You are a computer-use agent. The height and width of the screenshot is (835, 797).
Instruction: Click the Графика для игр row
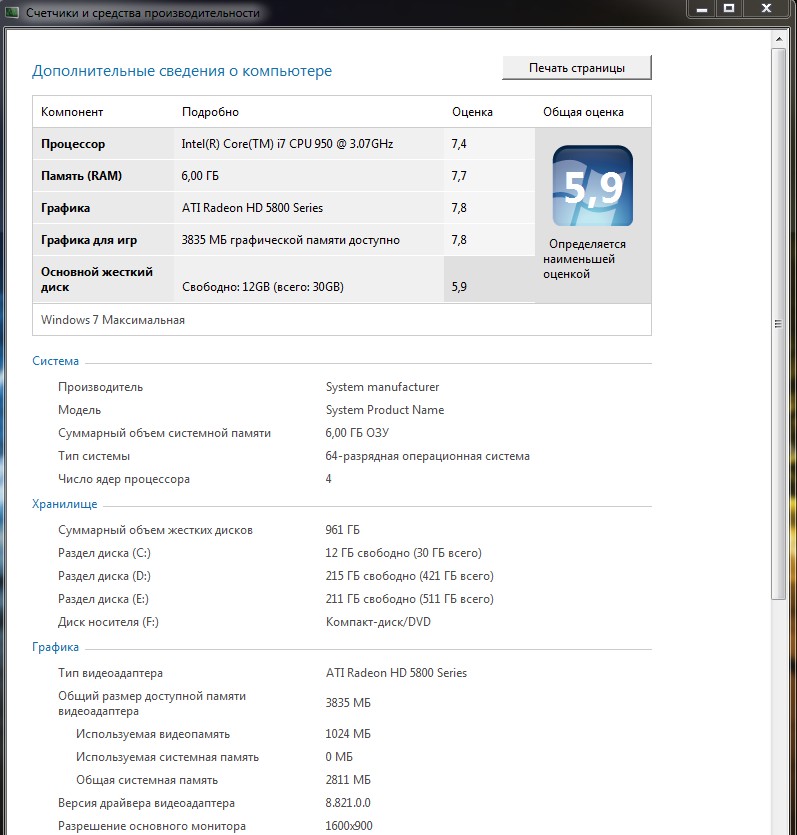pyautogui.click(x=284, y=240)
